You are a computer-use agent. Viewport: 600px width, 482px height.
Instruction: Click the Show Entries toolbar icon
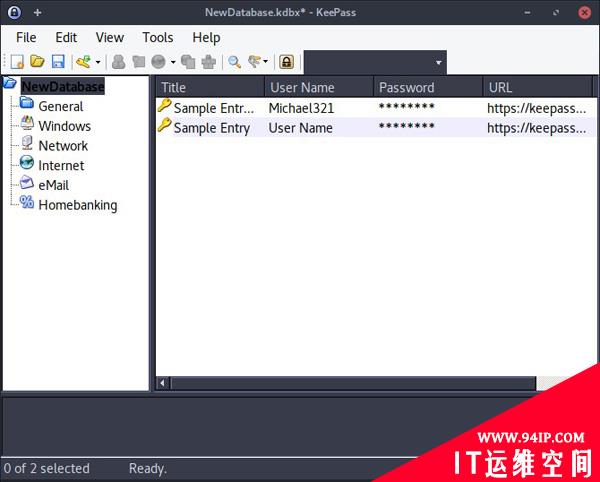click(x=254, y=62)
